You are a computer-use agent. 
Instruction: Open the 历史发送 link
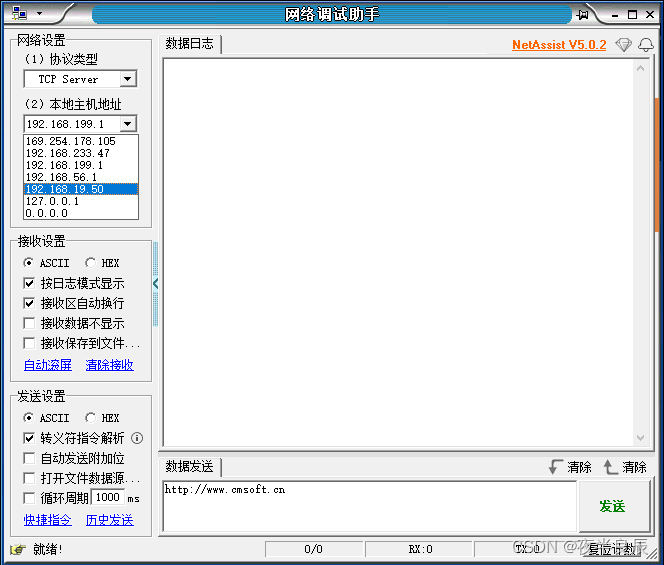110,520
